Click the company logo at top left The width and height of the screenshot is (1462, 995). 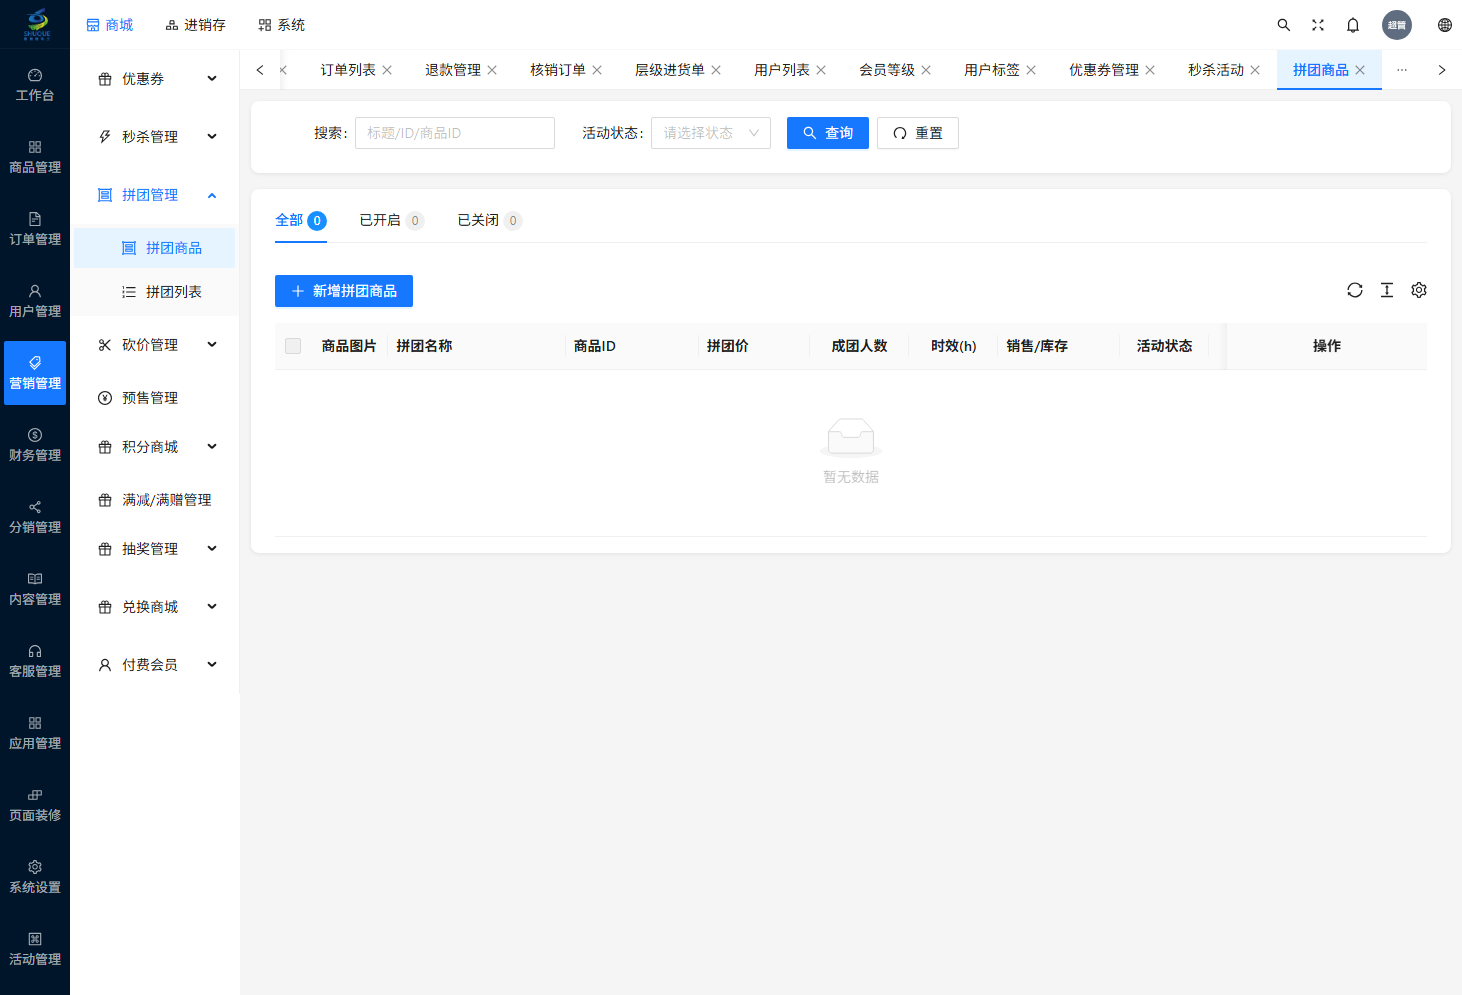[36, 24]
